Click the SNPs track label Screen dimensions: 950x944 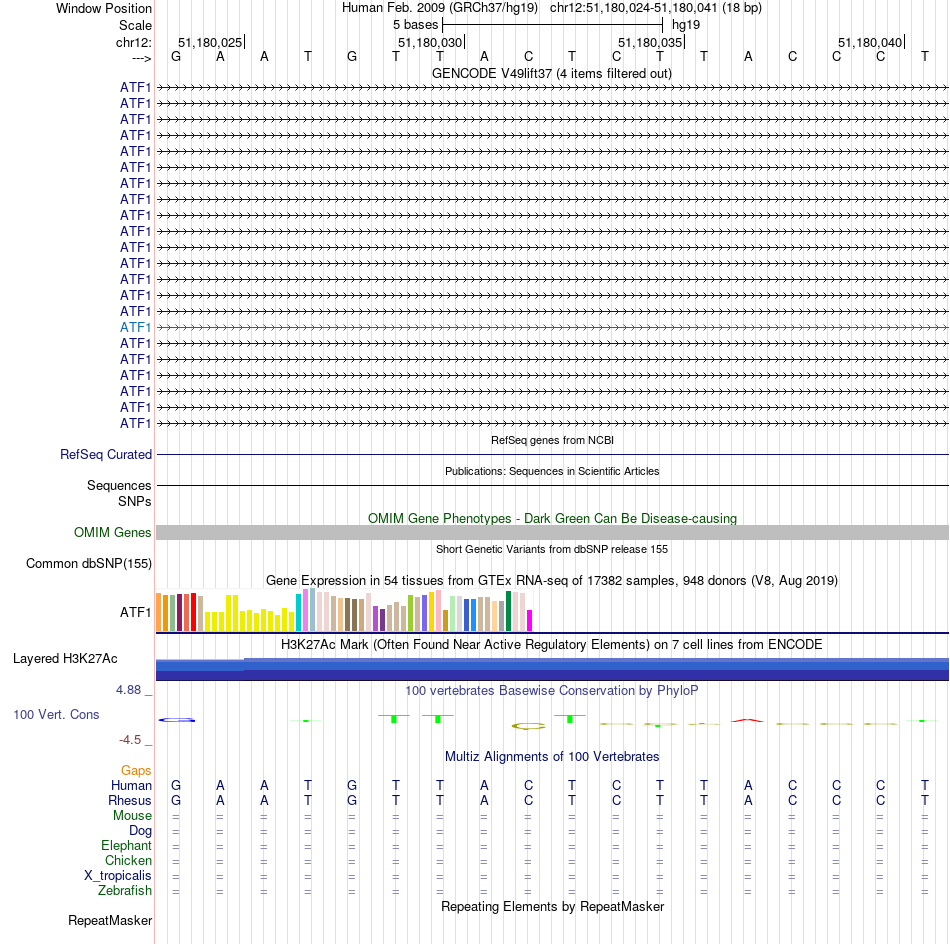pos(135,501)
